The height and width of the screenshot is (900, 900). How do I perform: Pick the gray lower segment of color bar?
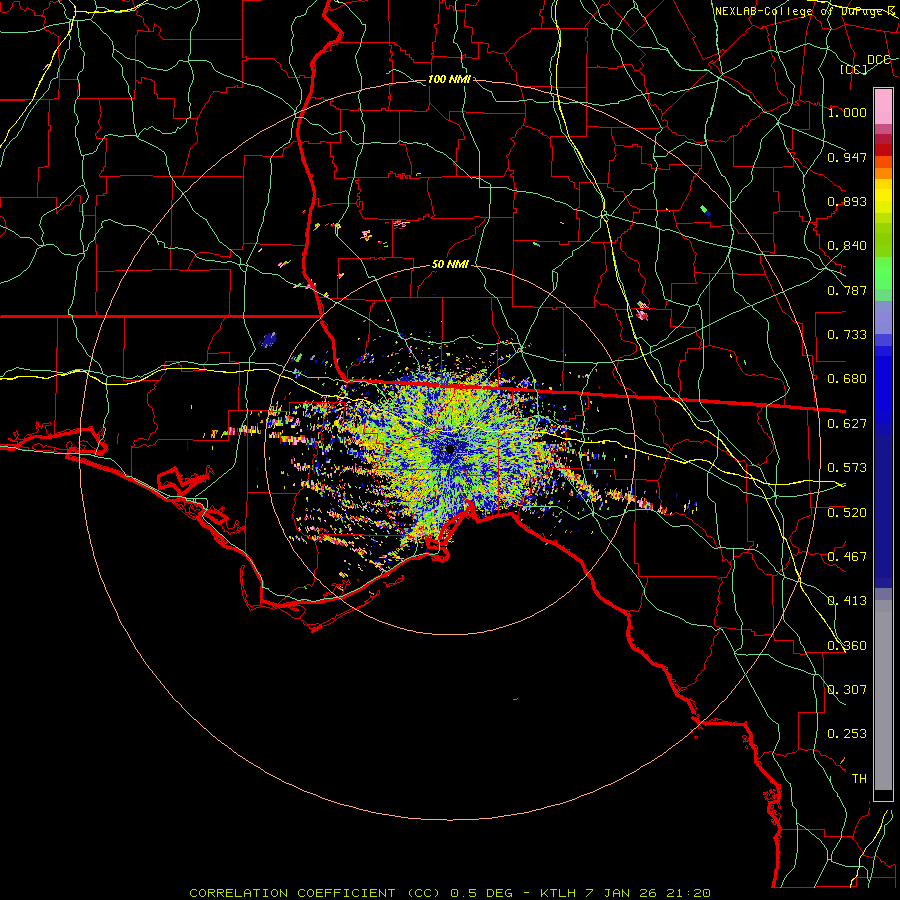click(883, 695)
